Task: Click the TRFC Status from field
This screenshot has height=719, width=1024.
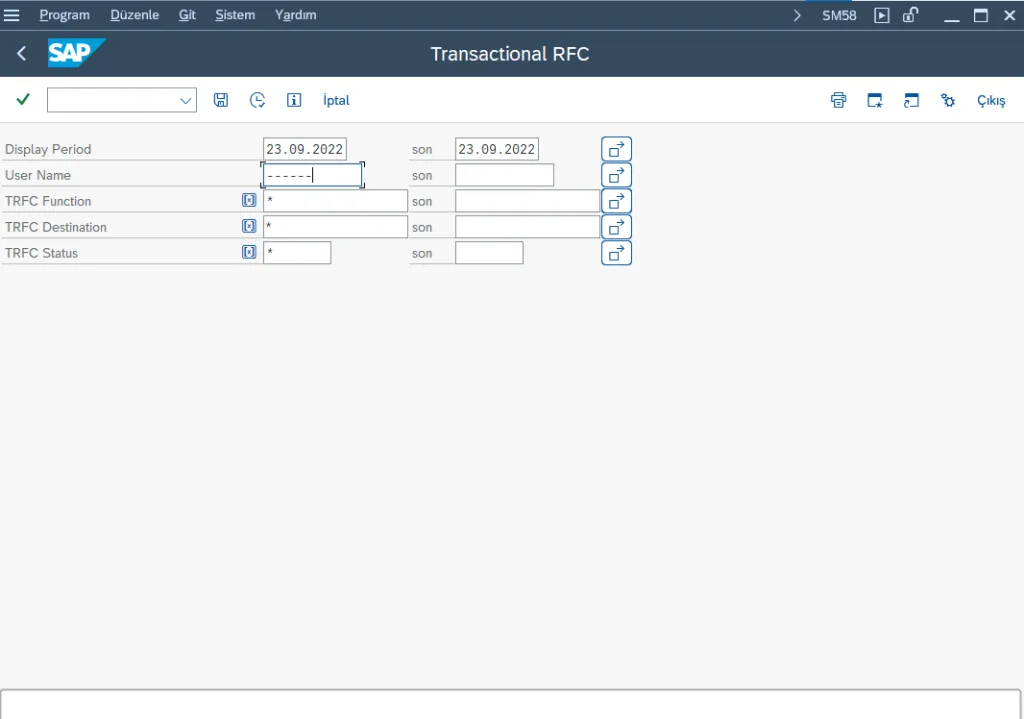Action: pyautogui.click(x=297, y=253)
